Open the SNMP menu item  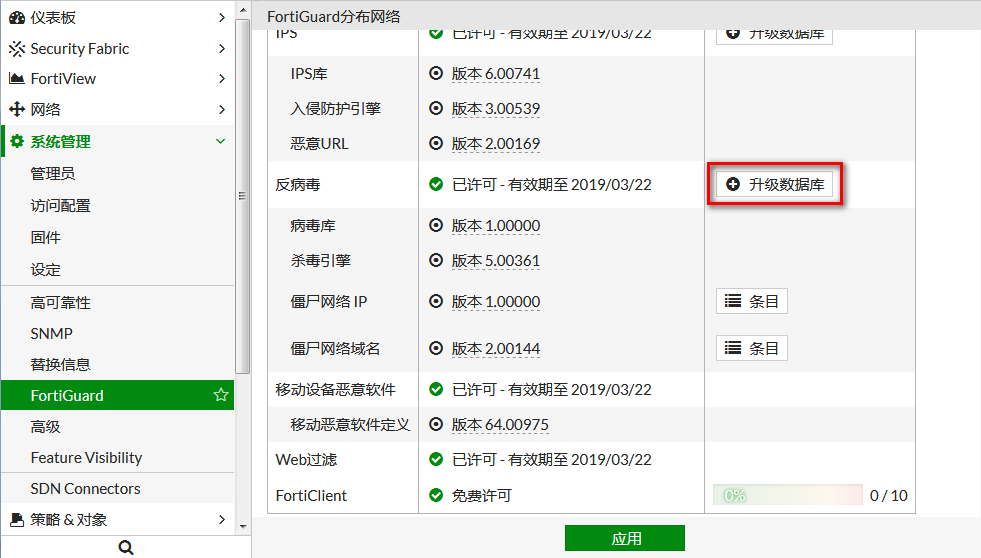[x=52, y=334]
